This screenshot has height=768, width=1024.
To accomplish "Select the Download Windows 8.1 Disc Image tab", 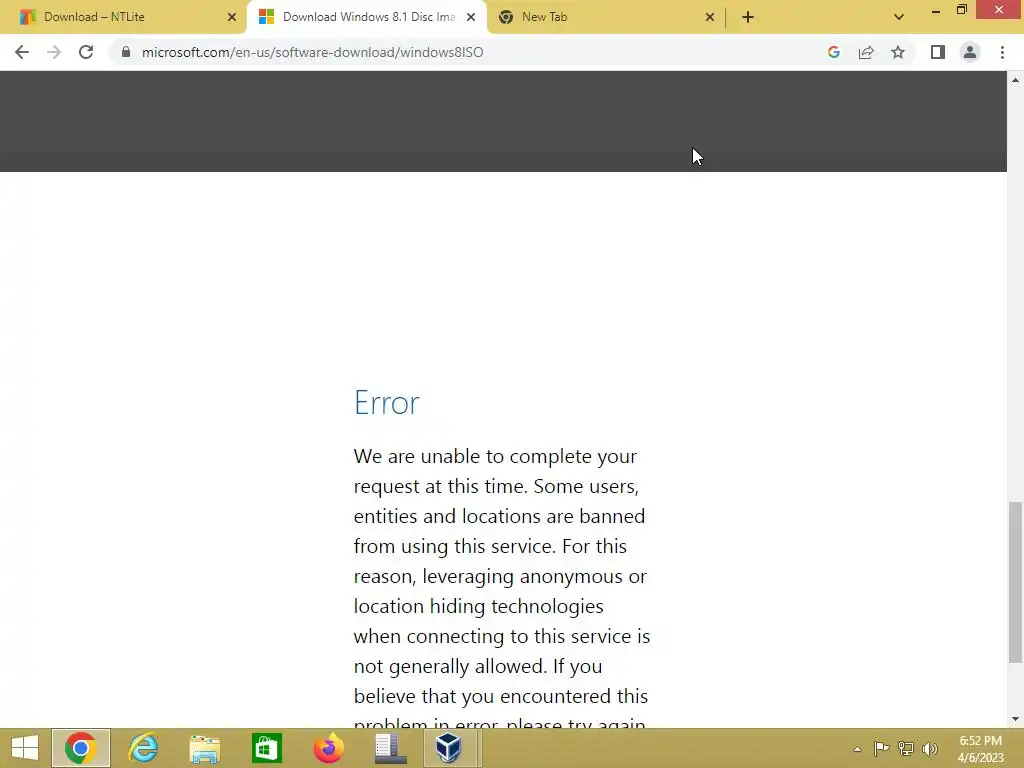I will click(367, 17).
